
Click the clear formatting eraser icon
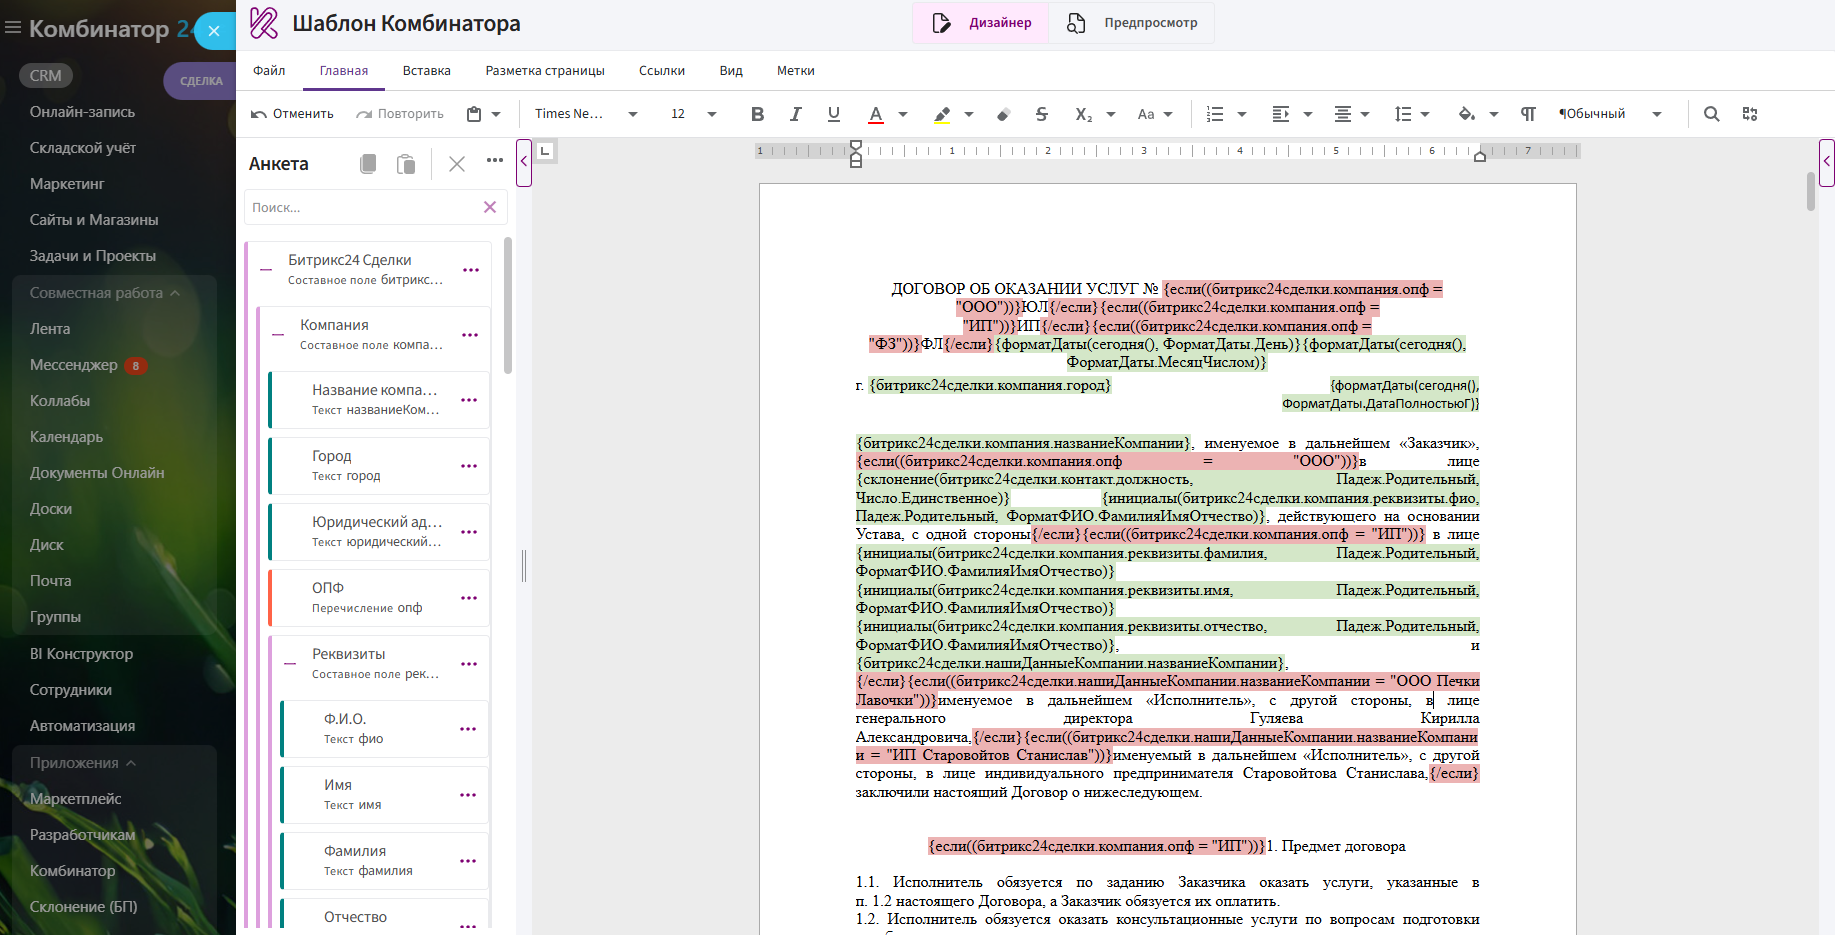pyautogui.click(x=1003, y=114)
